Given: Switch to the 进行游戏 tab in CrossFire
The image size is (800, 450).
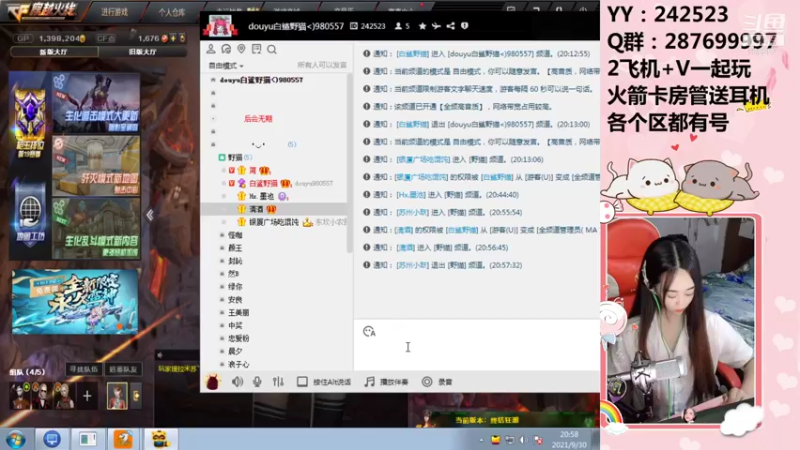Looking at the screenshot, I should pos(114,12).
